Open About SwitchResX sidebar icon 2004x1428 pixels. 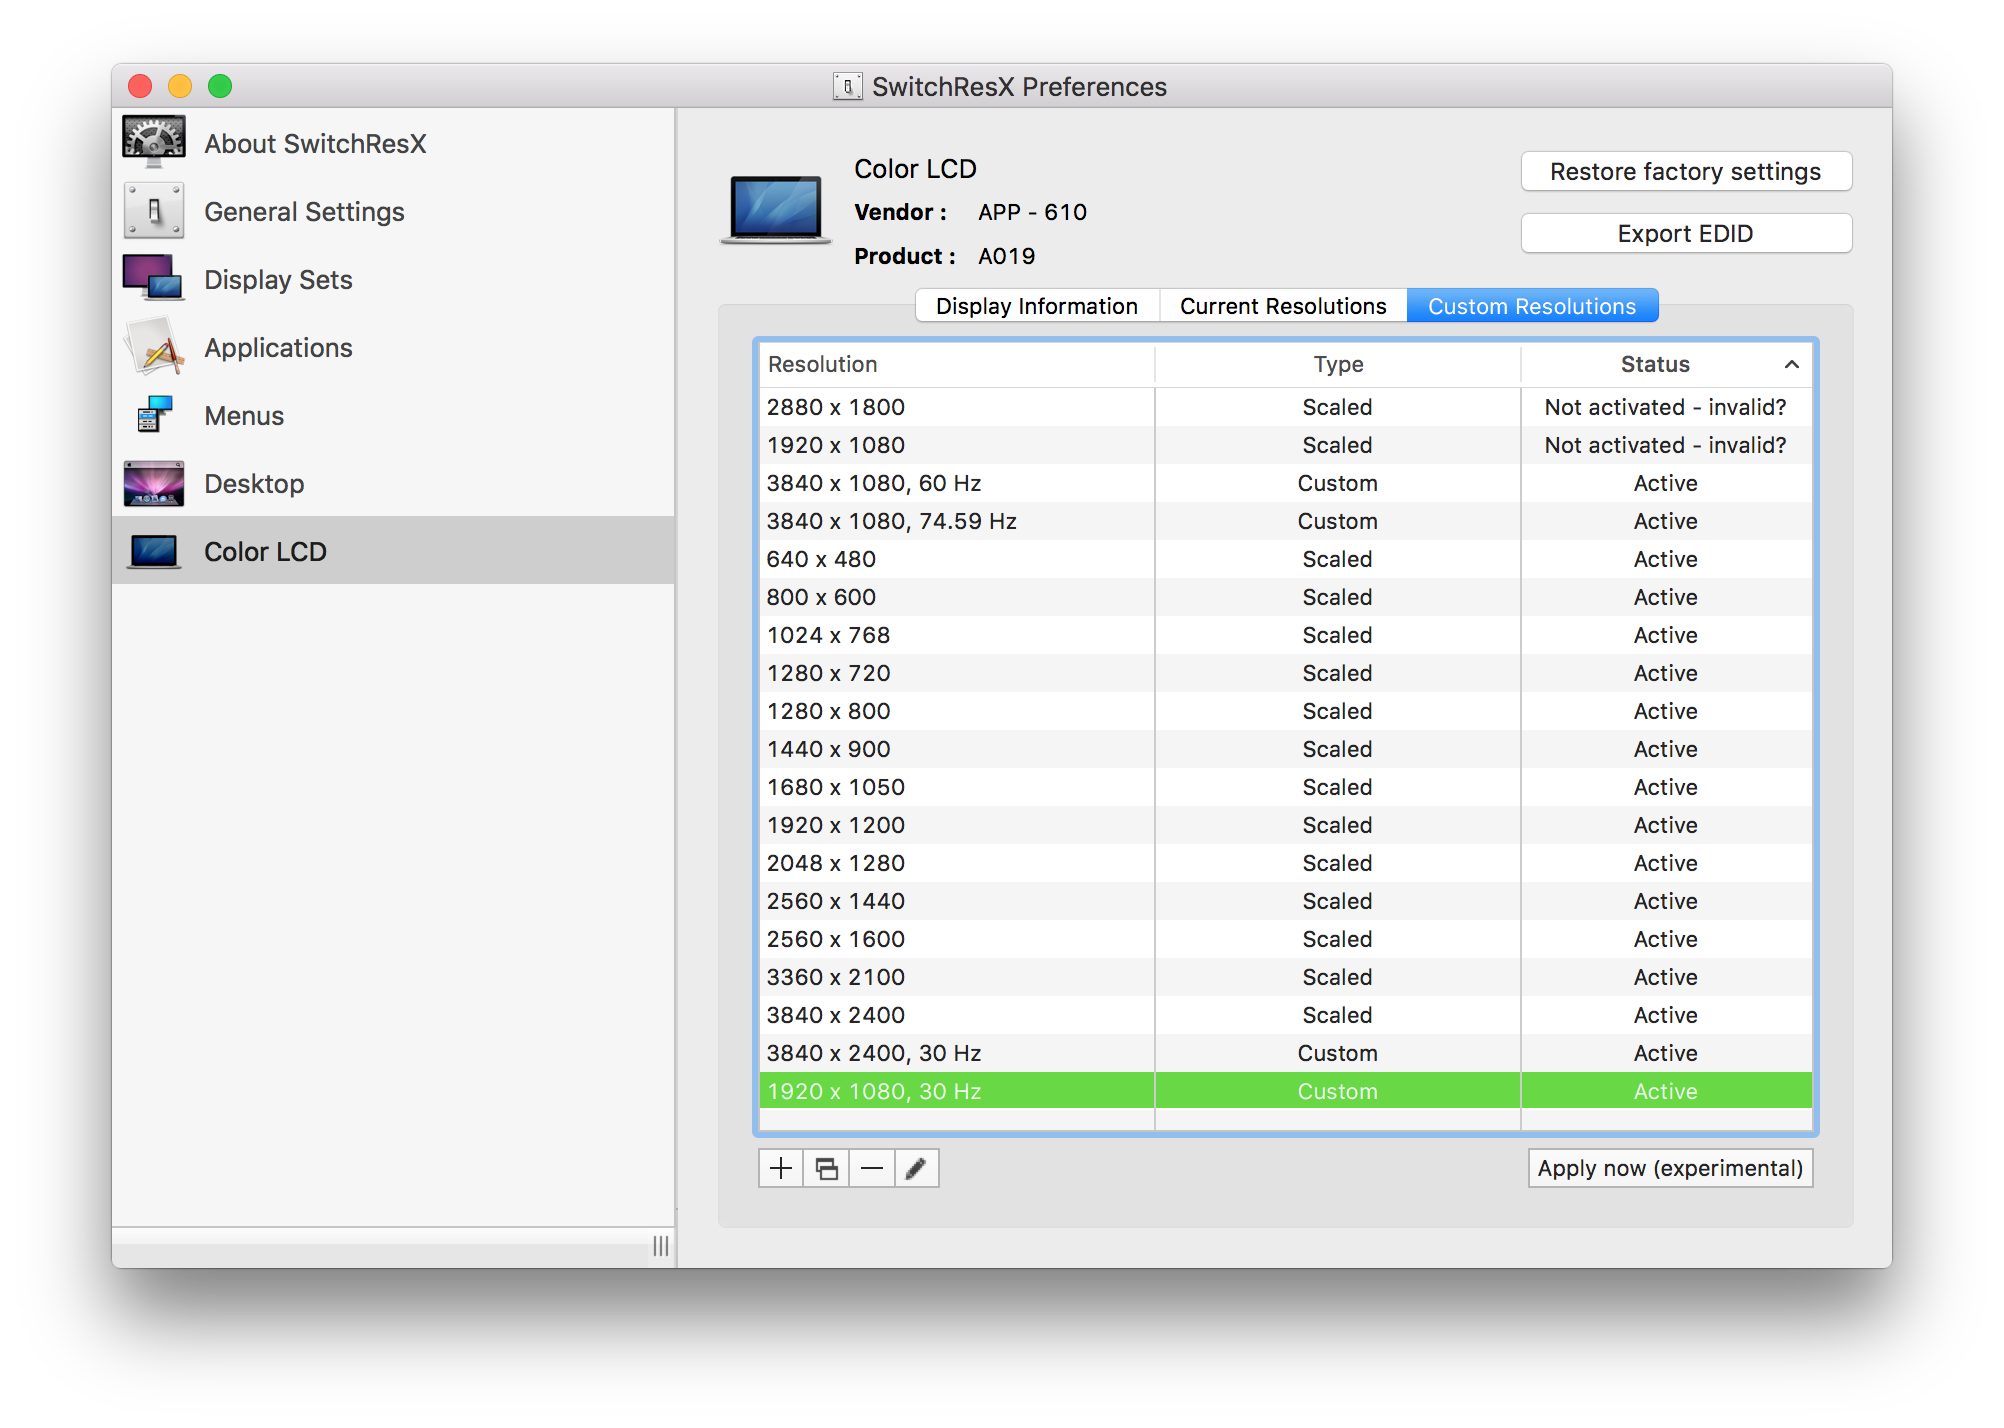point(154,142)
